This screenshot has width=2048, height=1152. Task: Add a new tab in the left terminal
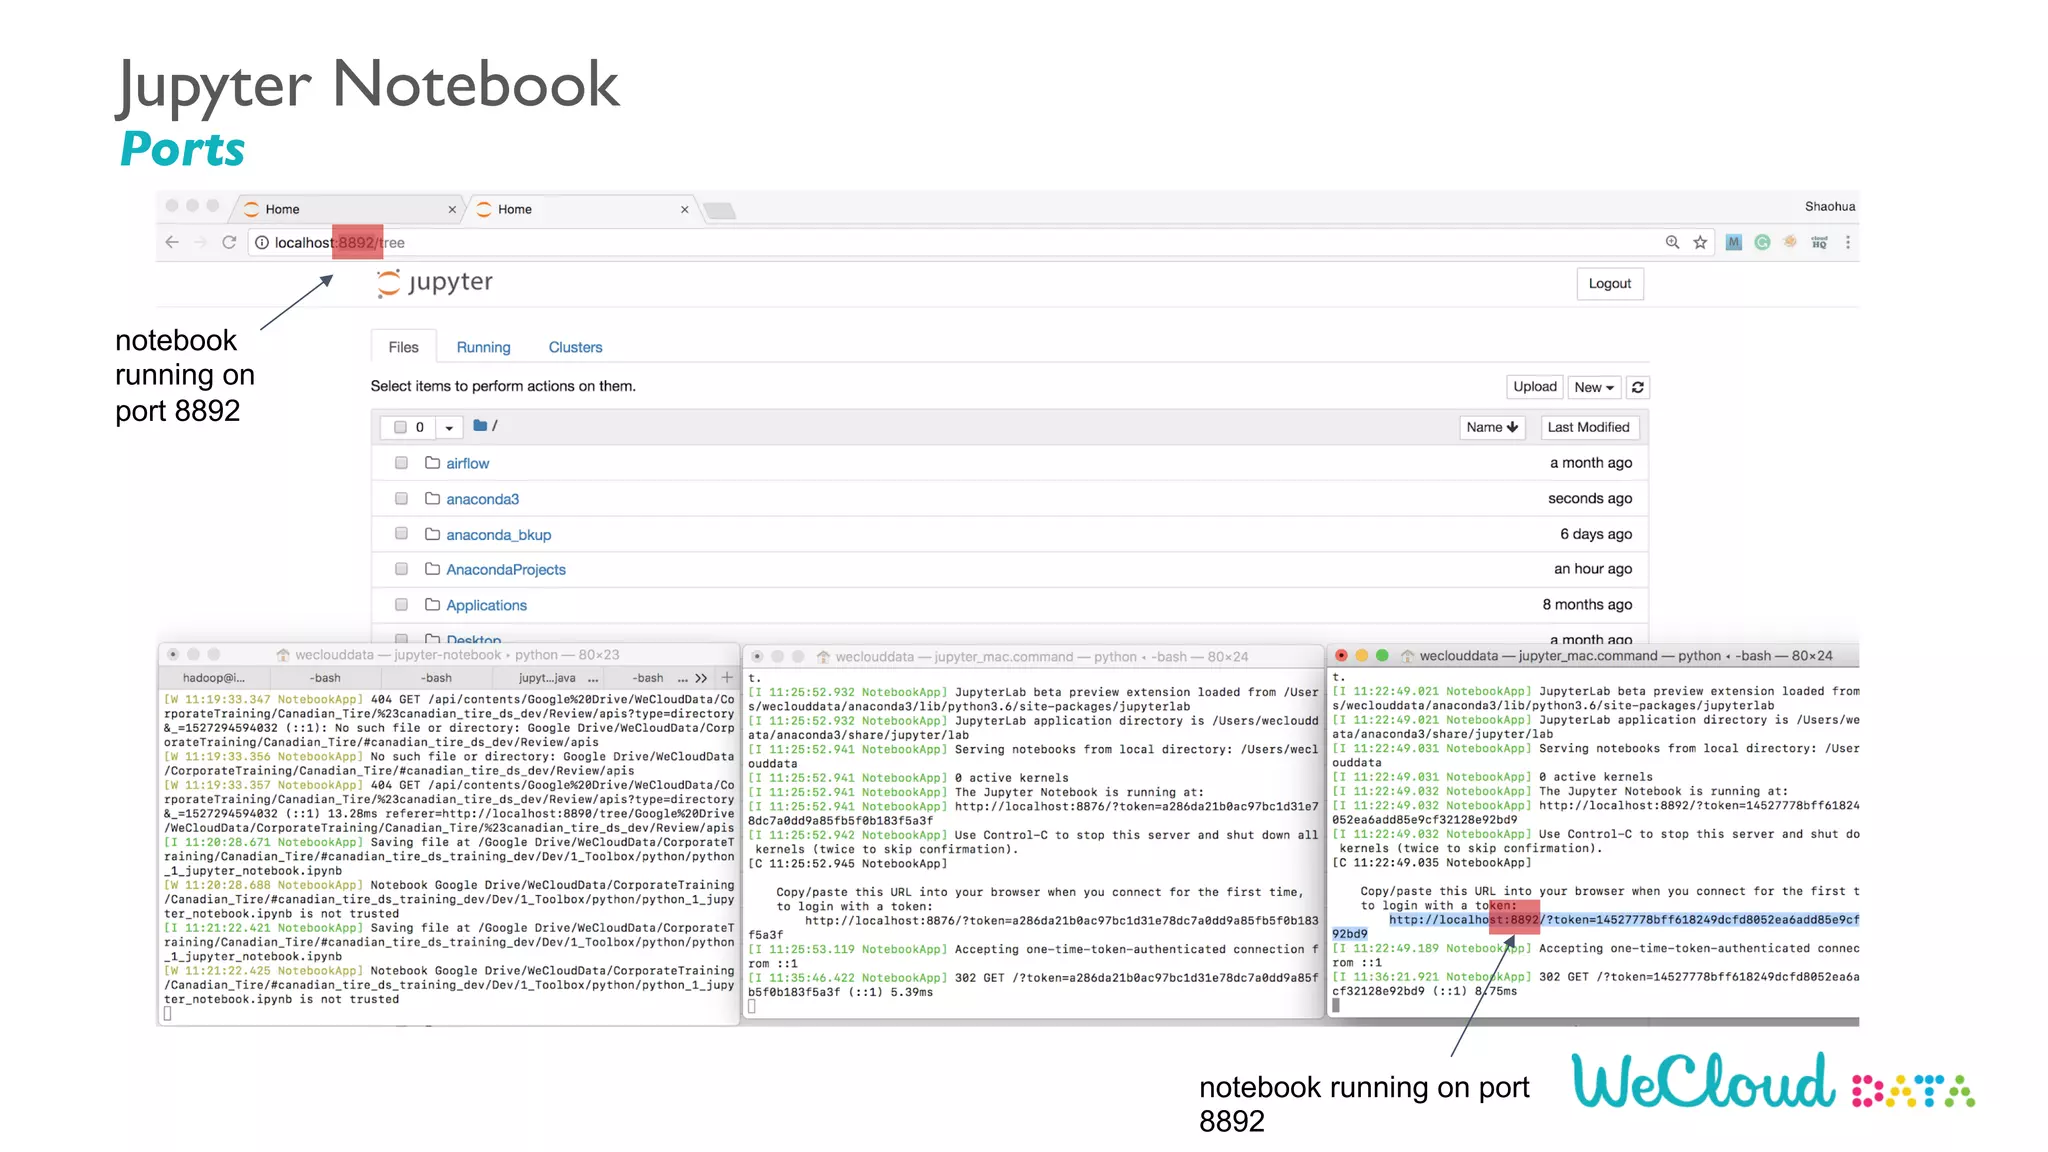pyautogui.click(x=727, y=677)
